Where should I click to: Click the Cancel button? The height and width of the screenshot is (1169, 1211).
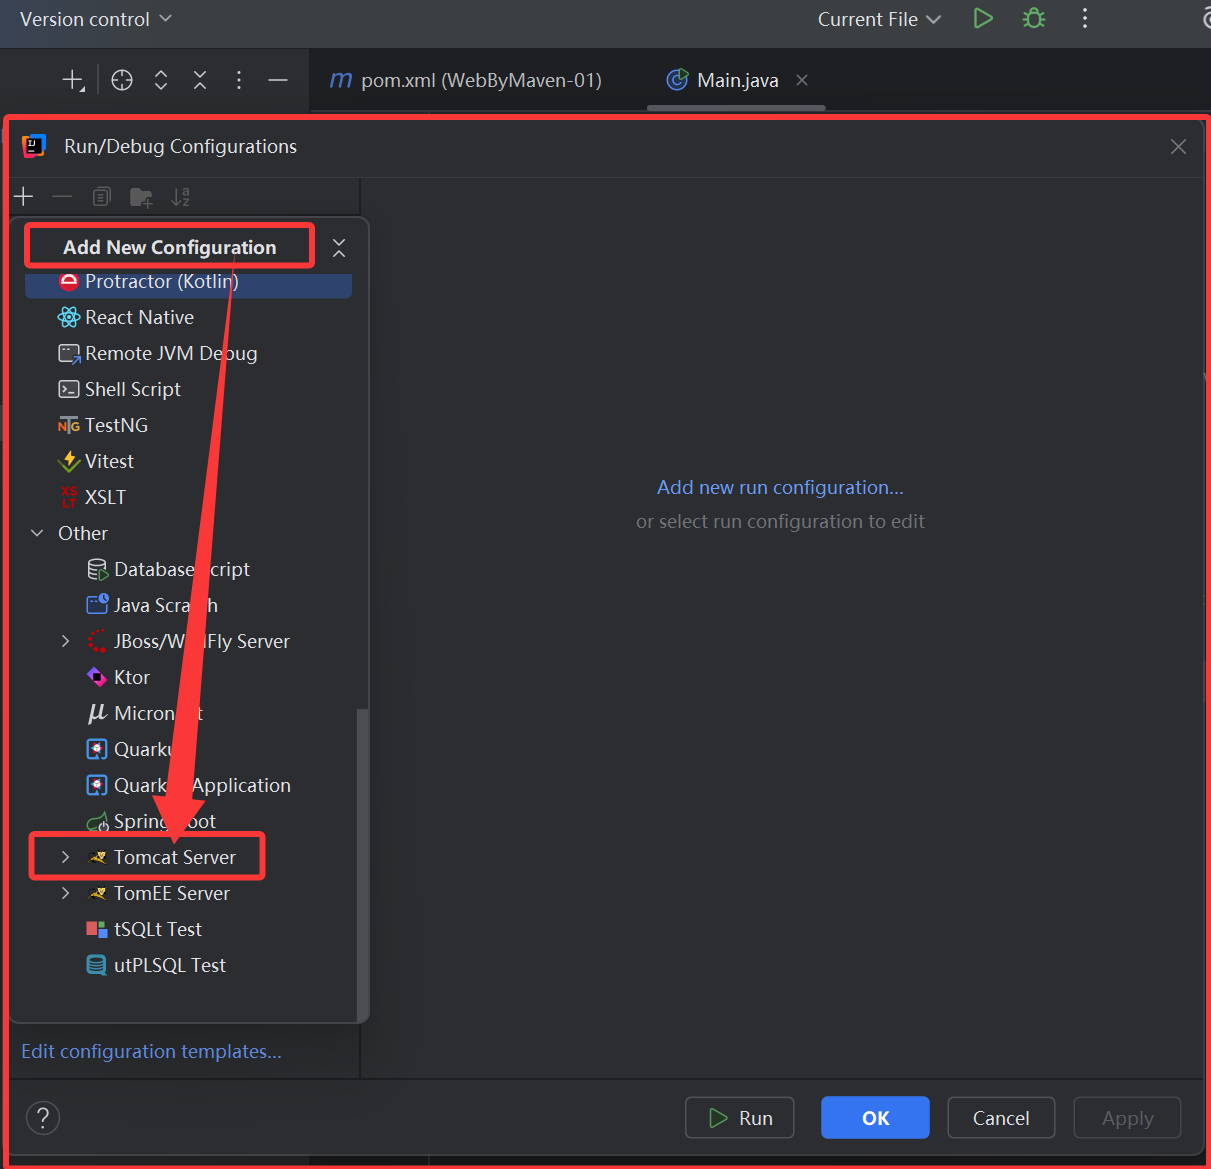click(x=1001, y=1118)
